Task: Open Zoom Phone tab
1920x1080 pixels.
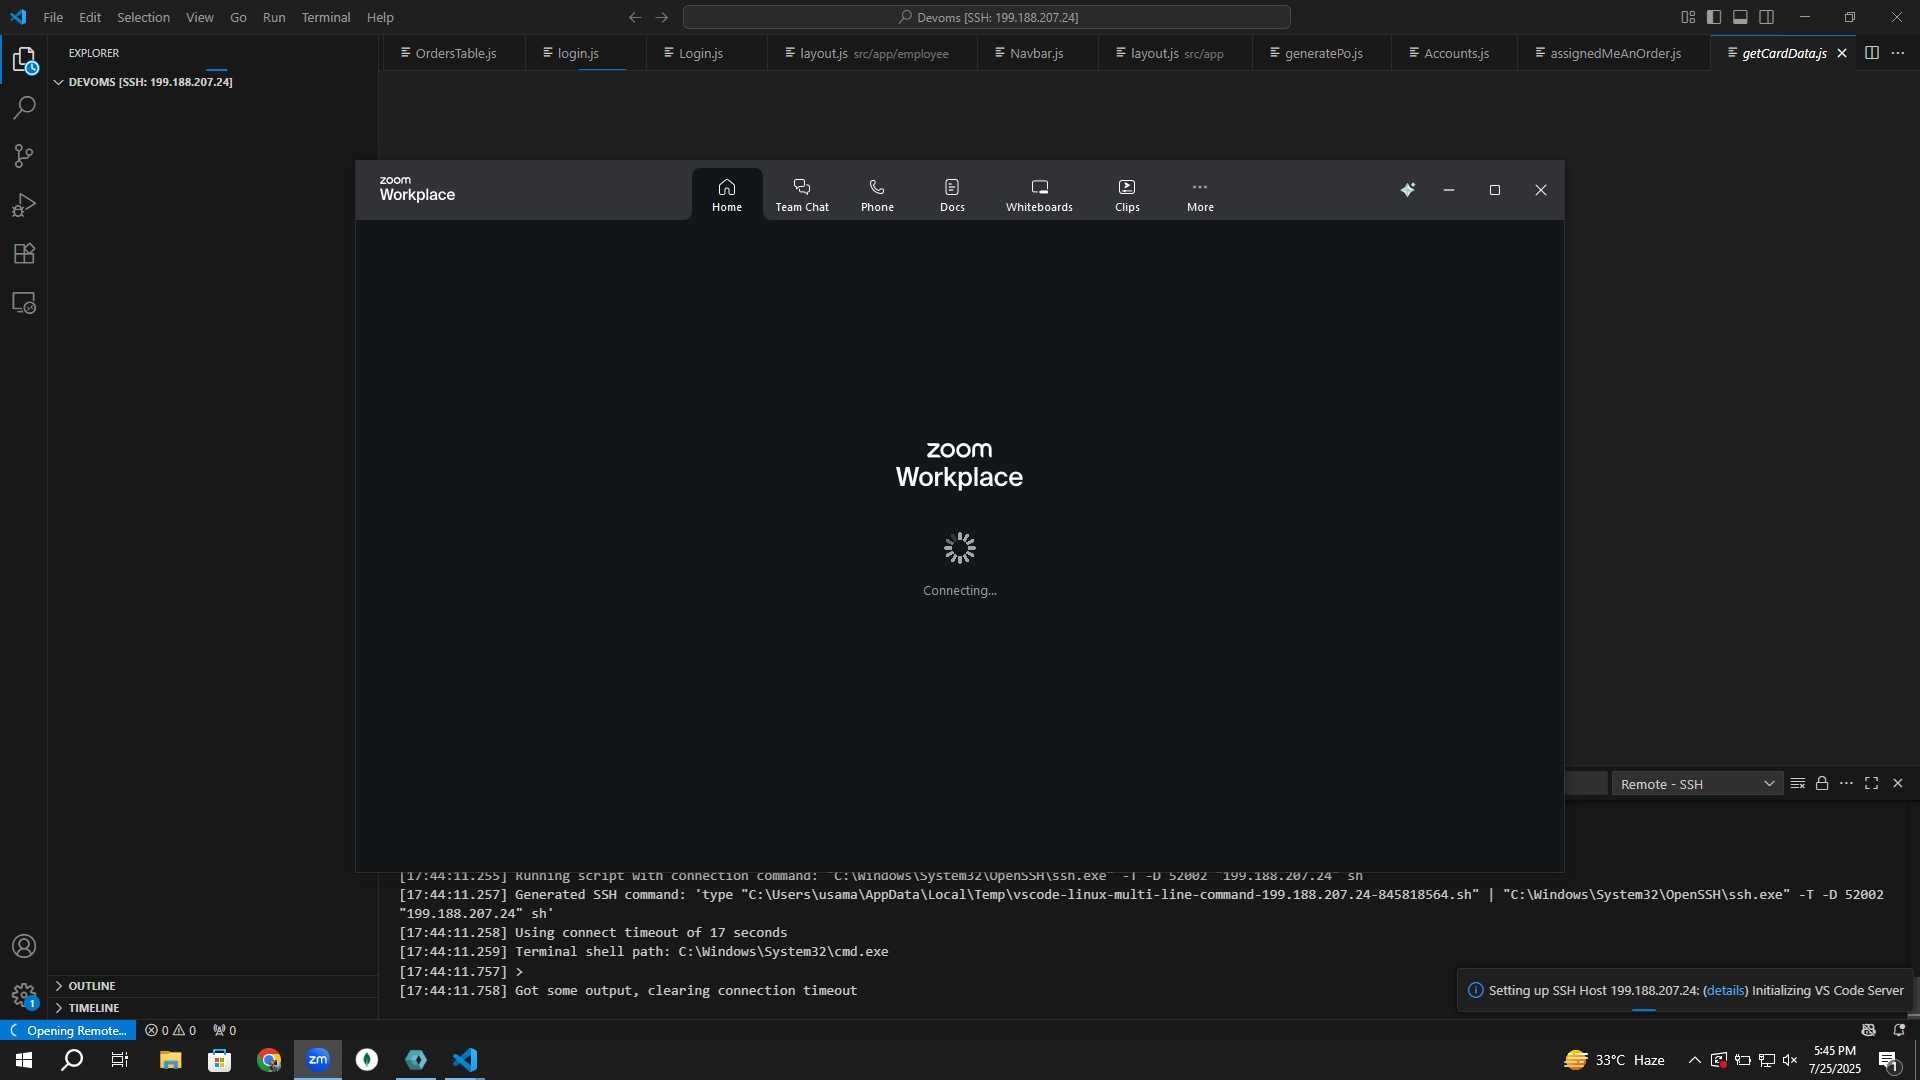Action: point(877,195)
